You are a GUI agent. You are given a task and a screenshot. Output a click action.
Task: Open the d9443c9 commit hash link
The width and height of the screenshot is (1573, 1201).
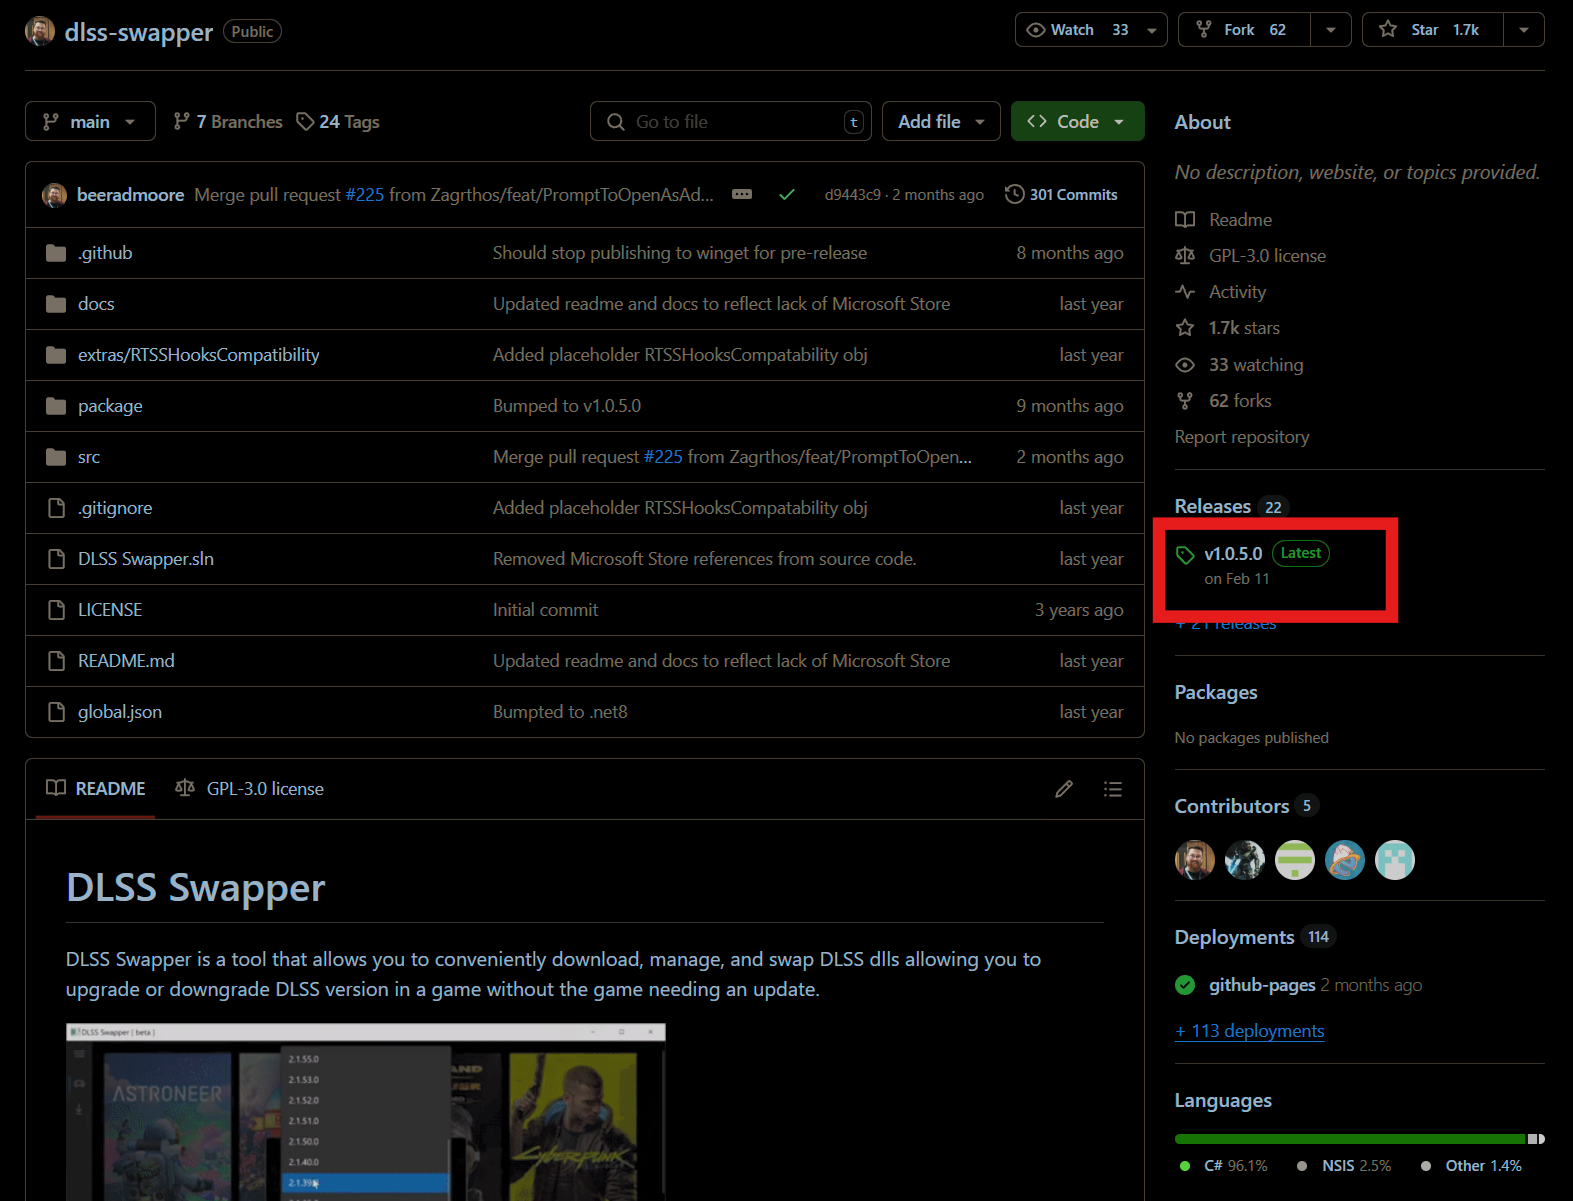point(853,195)
